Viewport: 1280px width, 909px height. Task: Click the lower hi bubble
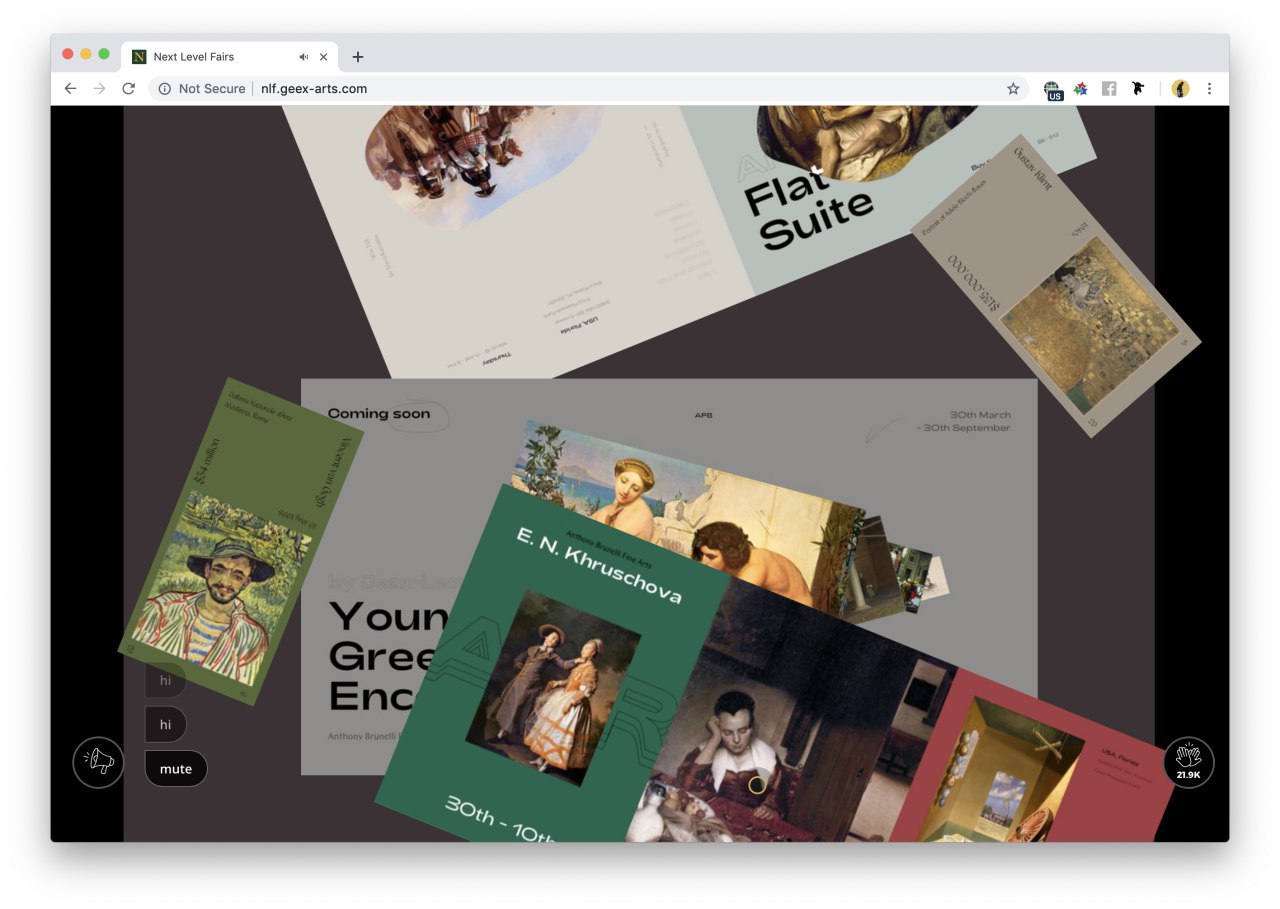(x=166, y=724)
